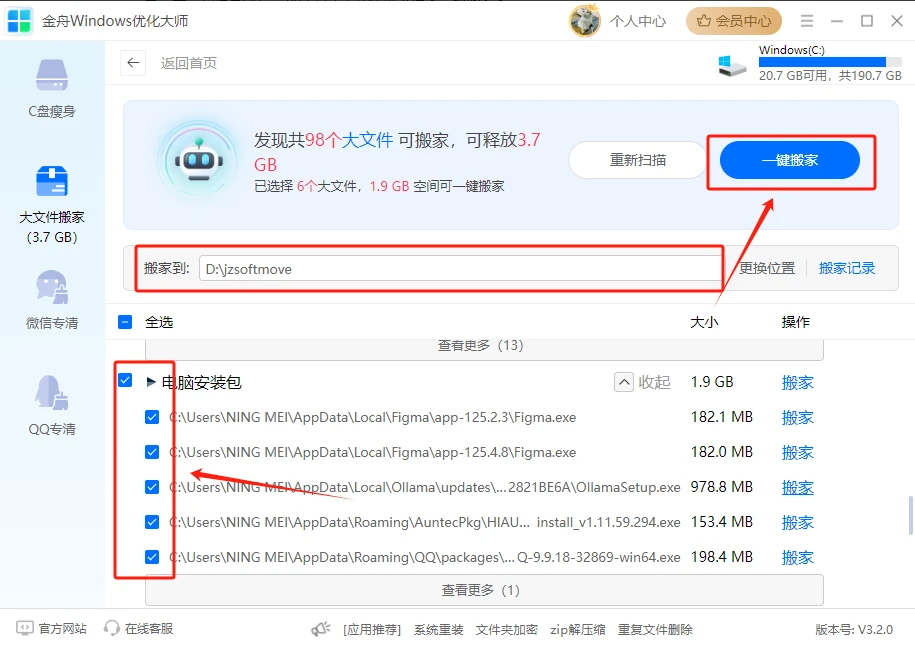Click the megaphone announcement icon
This screenshot has height=647, width=915.
pos(320,629)
